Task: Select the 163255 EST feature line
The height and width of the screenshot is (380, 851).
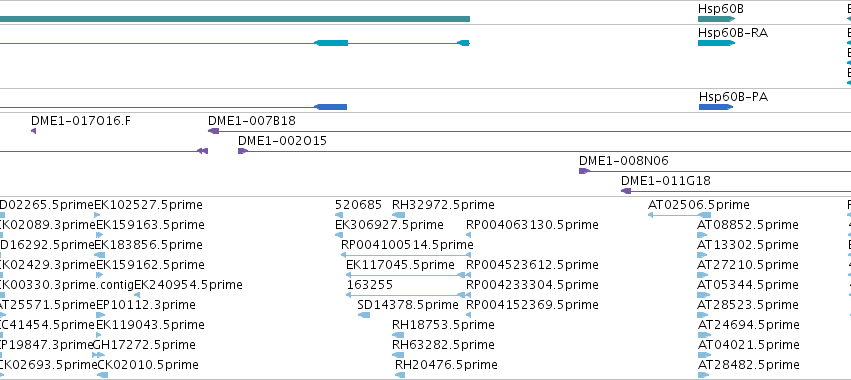Action: tap(406, 295)
